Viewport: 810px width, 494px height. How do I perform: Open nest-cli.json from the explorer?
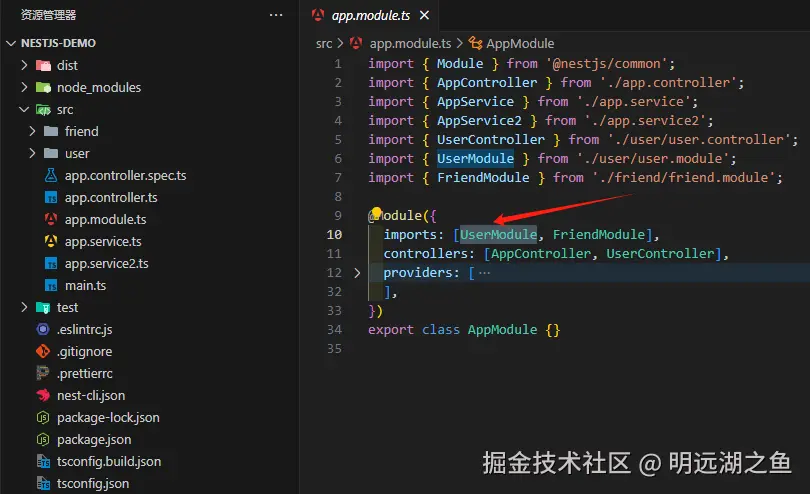click(91, 396)
